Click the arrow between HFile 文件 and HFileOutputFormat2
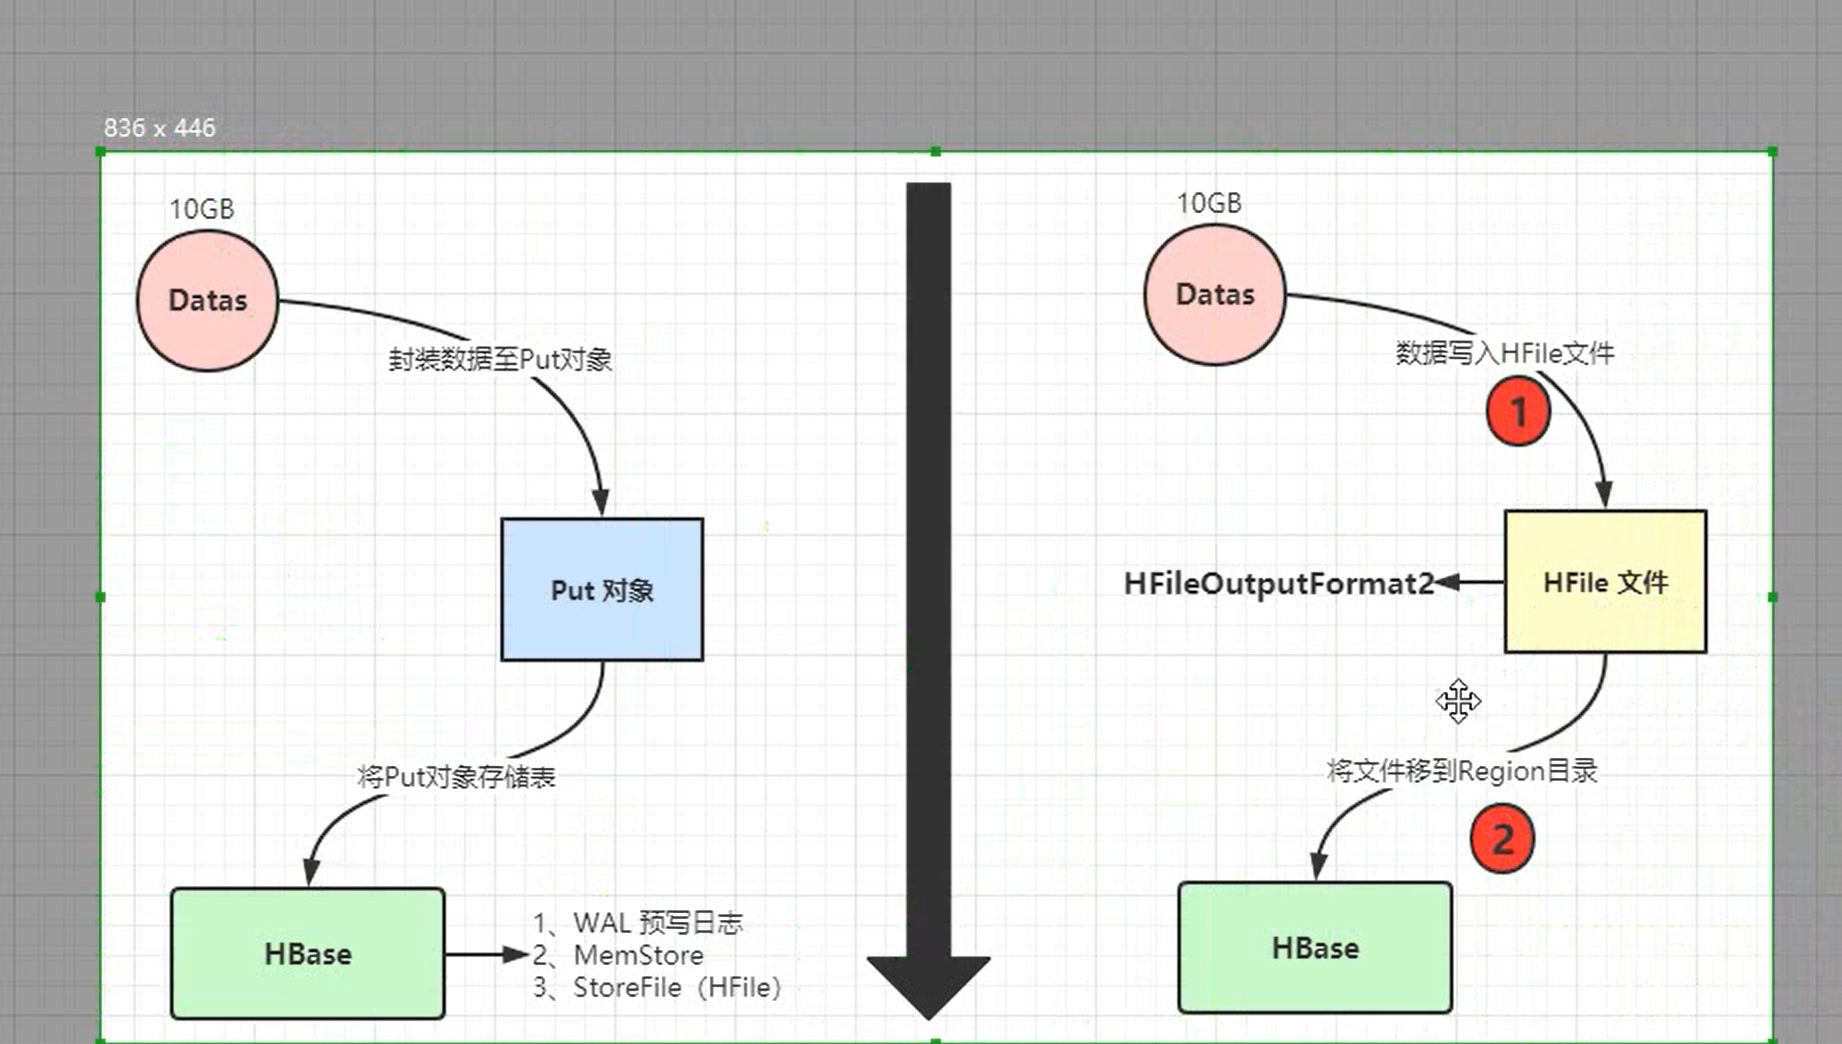 pos(1475,583)
